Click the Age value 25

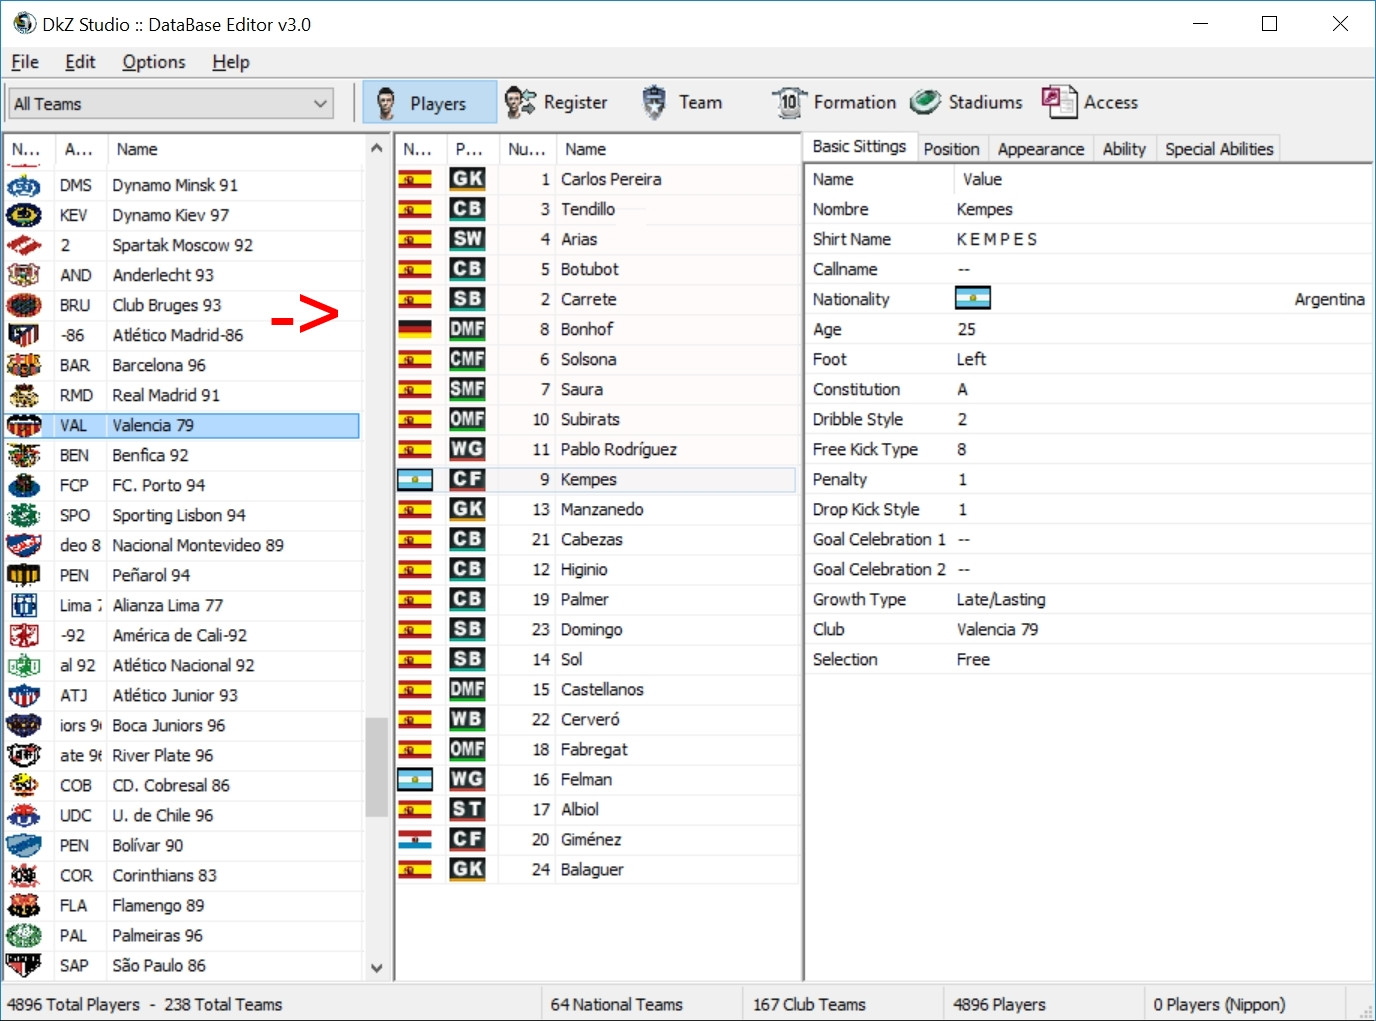click(x=966, y=329)
